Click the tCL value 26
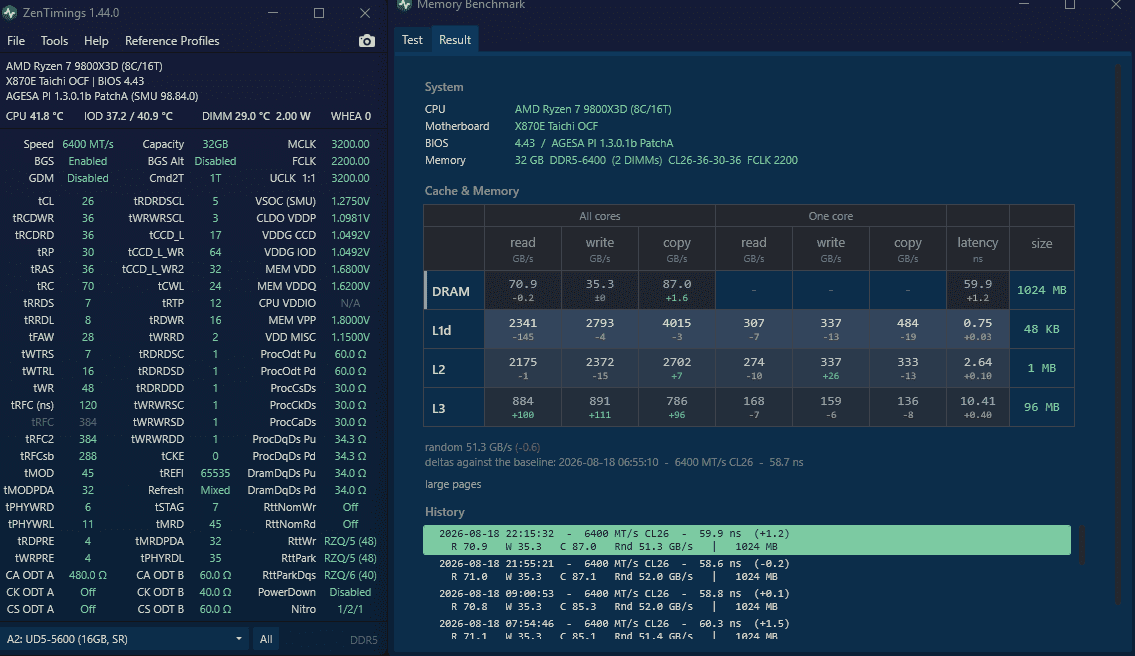 tap(88, 201)
